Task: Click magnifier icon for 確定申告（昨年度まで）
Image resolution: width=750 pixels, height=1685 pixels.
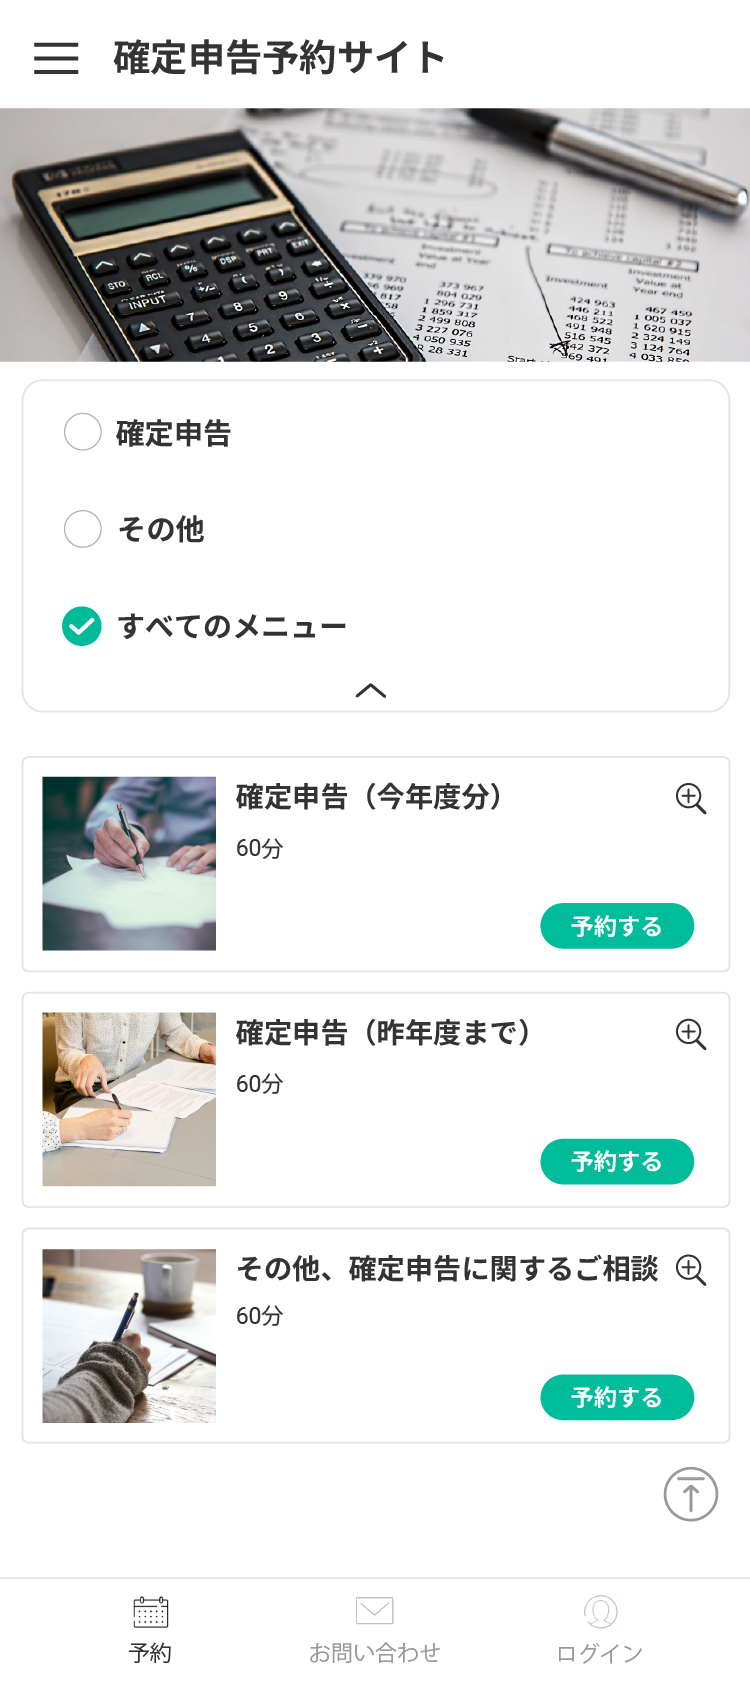Action: pos(691,1034)
